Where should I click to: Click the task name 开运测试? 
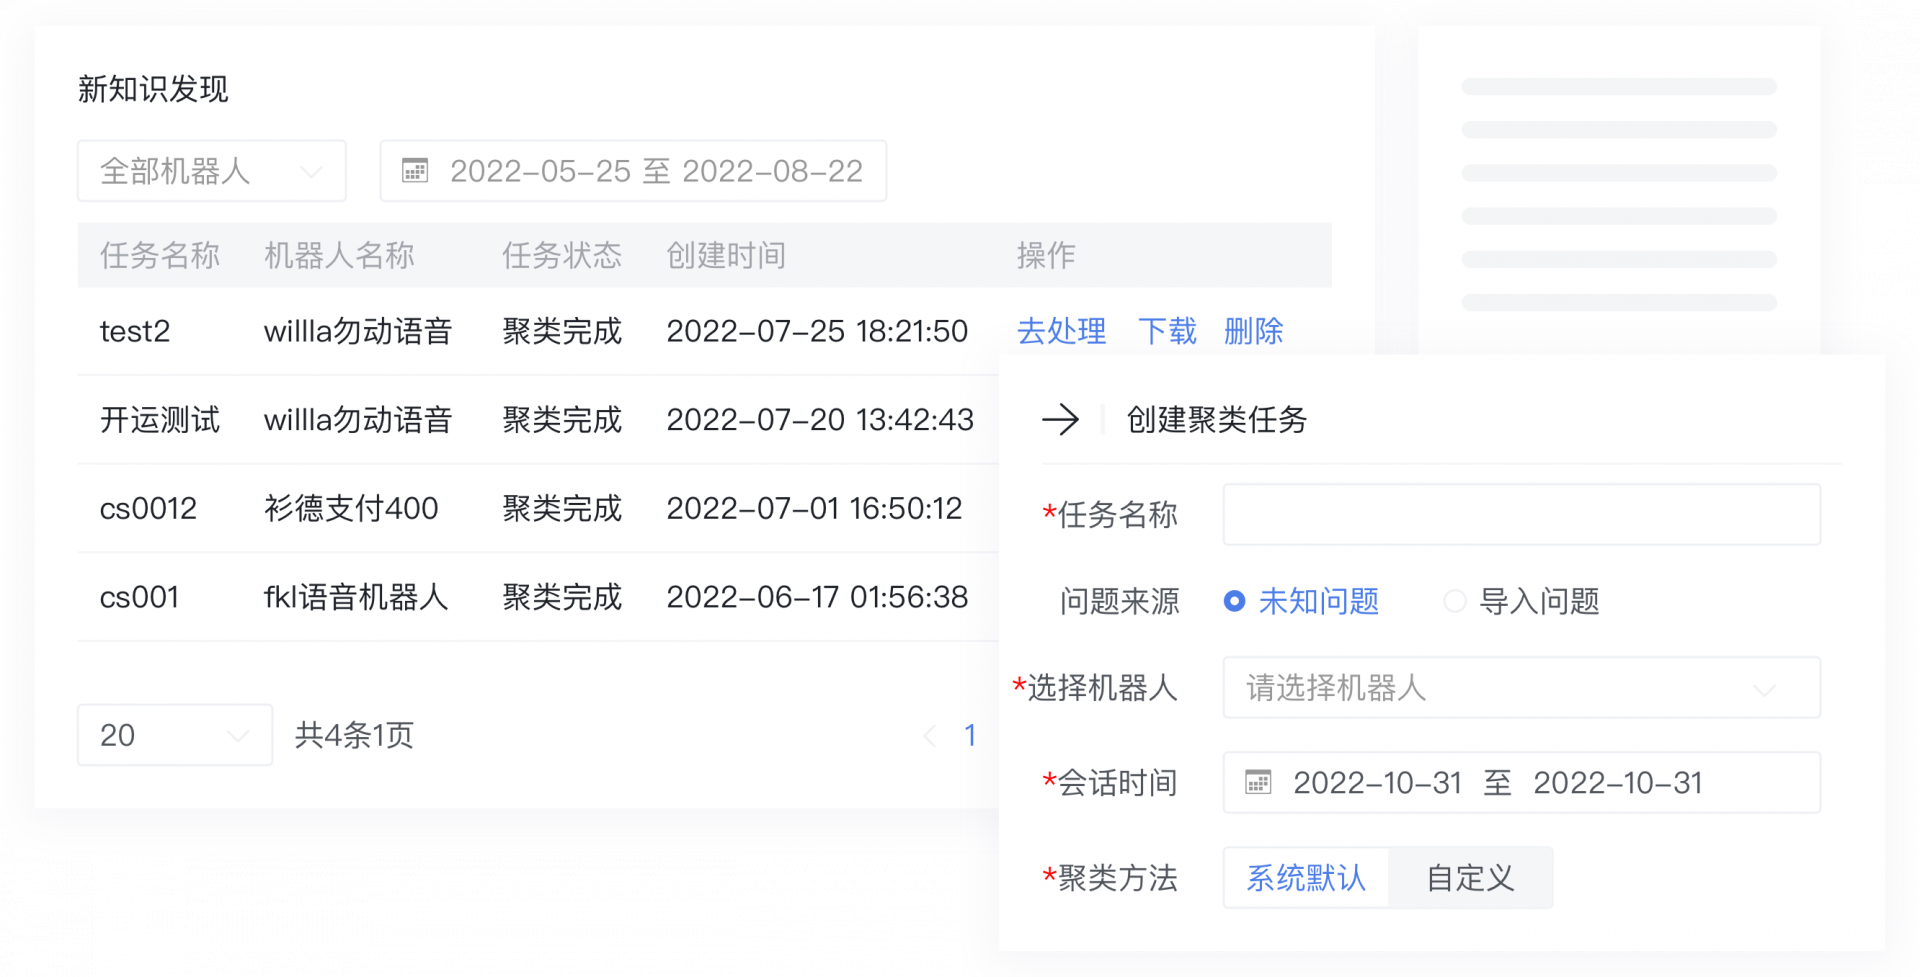160,420
